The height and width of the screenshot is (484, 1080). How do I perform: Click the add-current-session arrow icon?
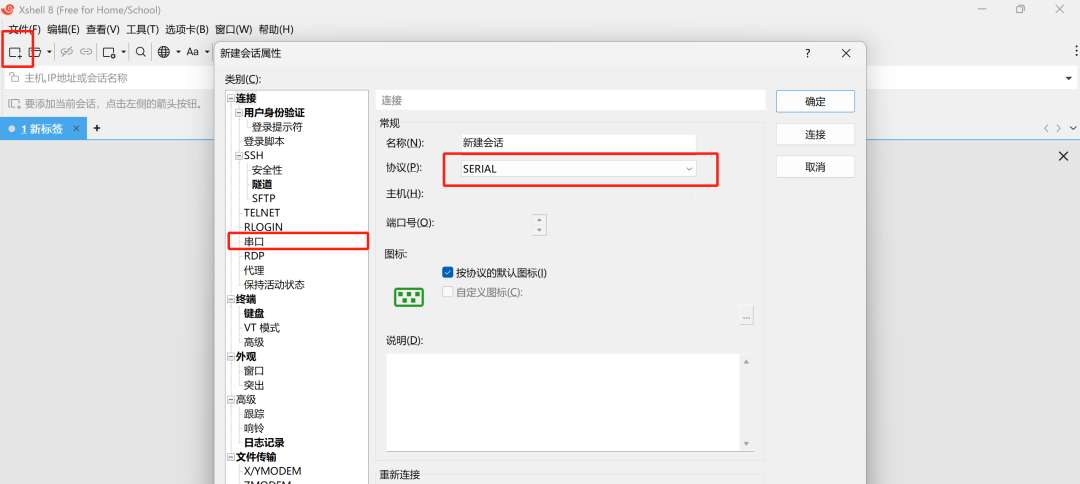(x=14, y=104)
